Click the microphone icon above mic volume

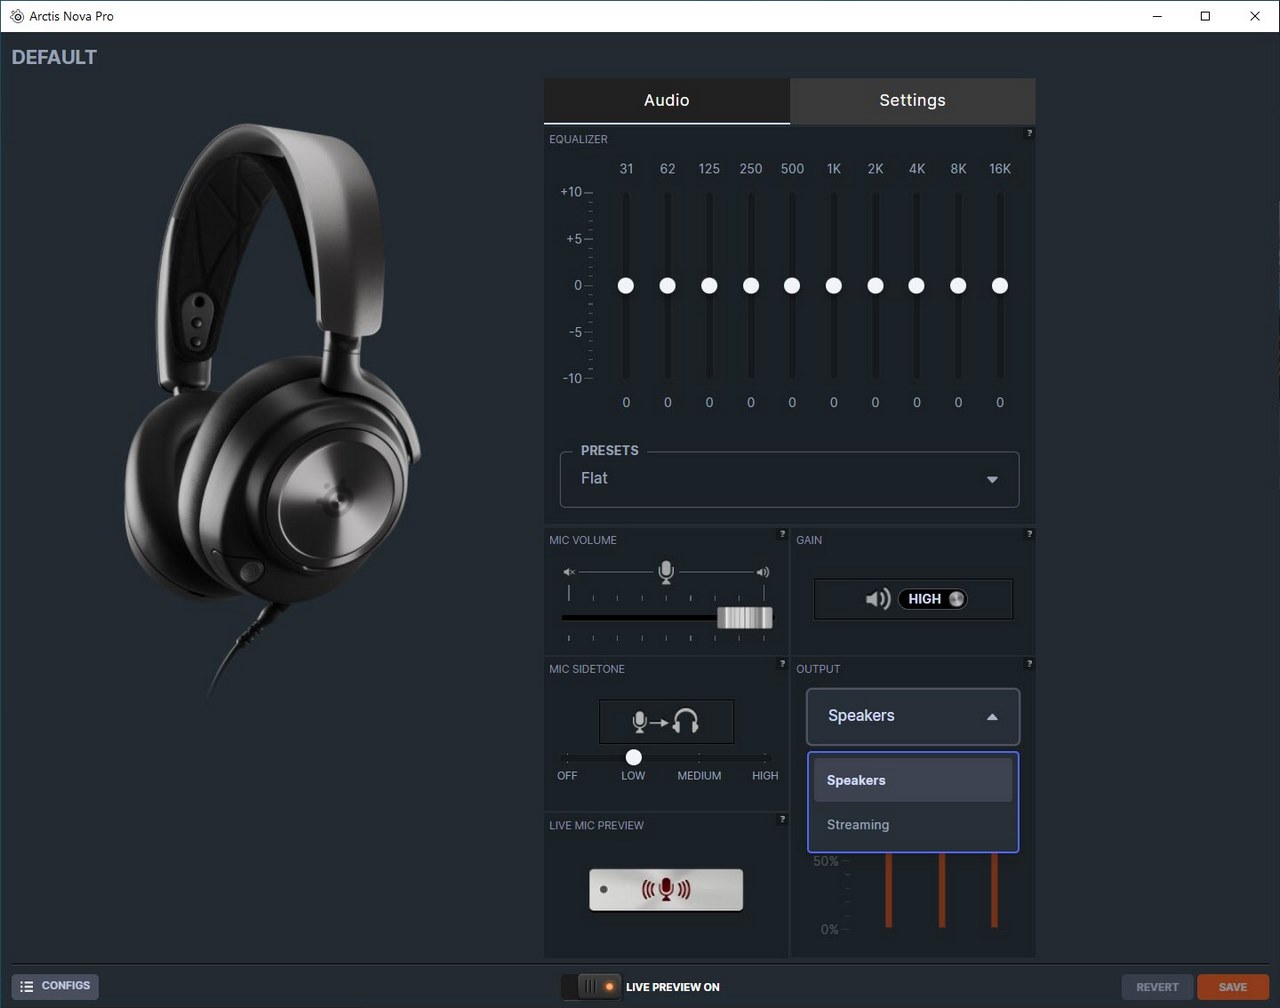666,572
